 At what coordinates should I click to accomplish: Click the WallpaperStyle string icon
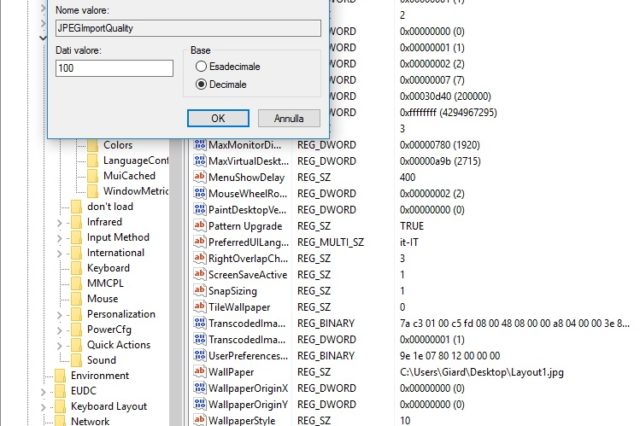(200, 419)
